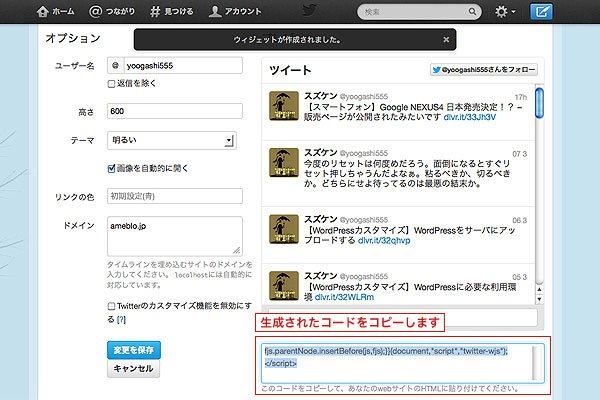Click the ユーザー名 field containing yoogashi555
Screen dimensions: 600x400
[x=183, y=65]
